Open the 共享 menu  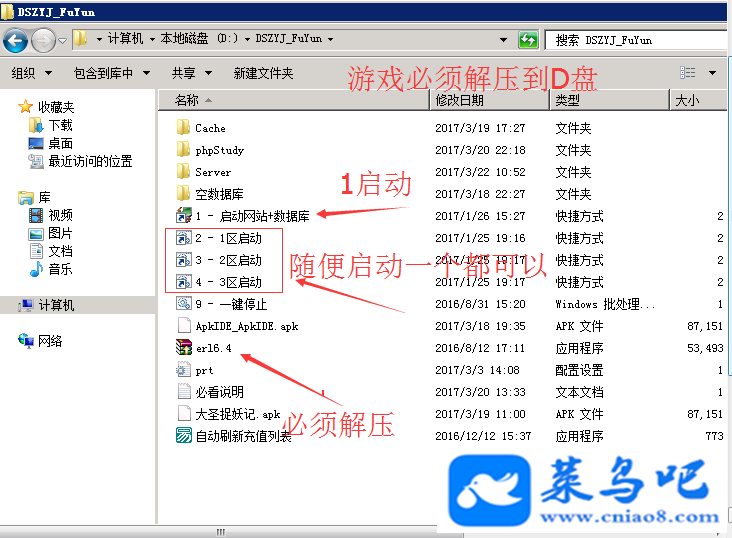click(x=192, y=73)
